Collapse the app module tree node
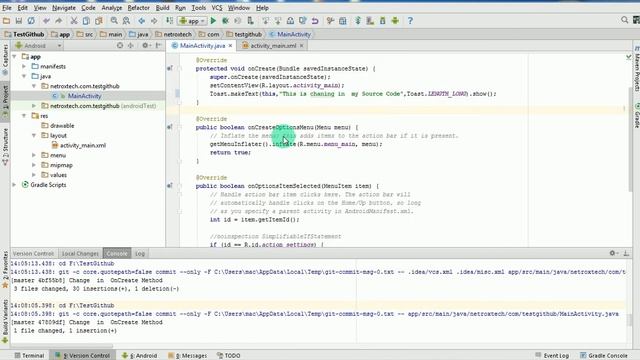 (x=14, y=57)
